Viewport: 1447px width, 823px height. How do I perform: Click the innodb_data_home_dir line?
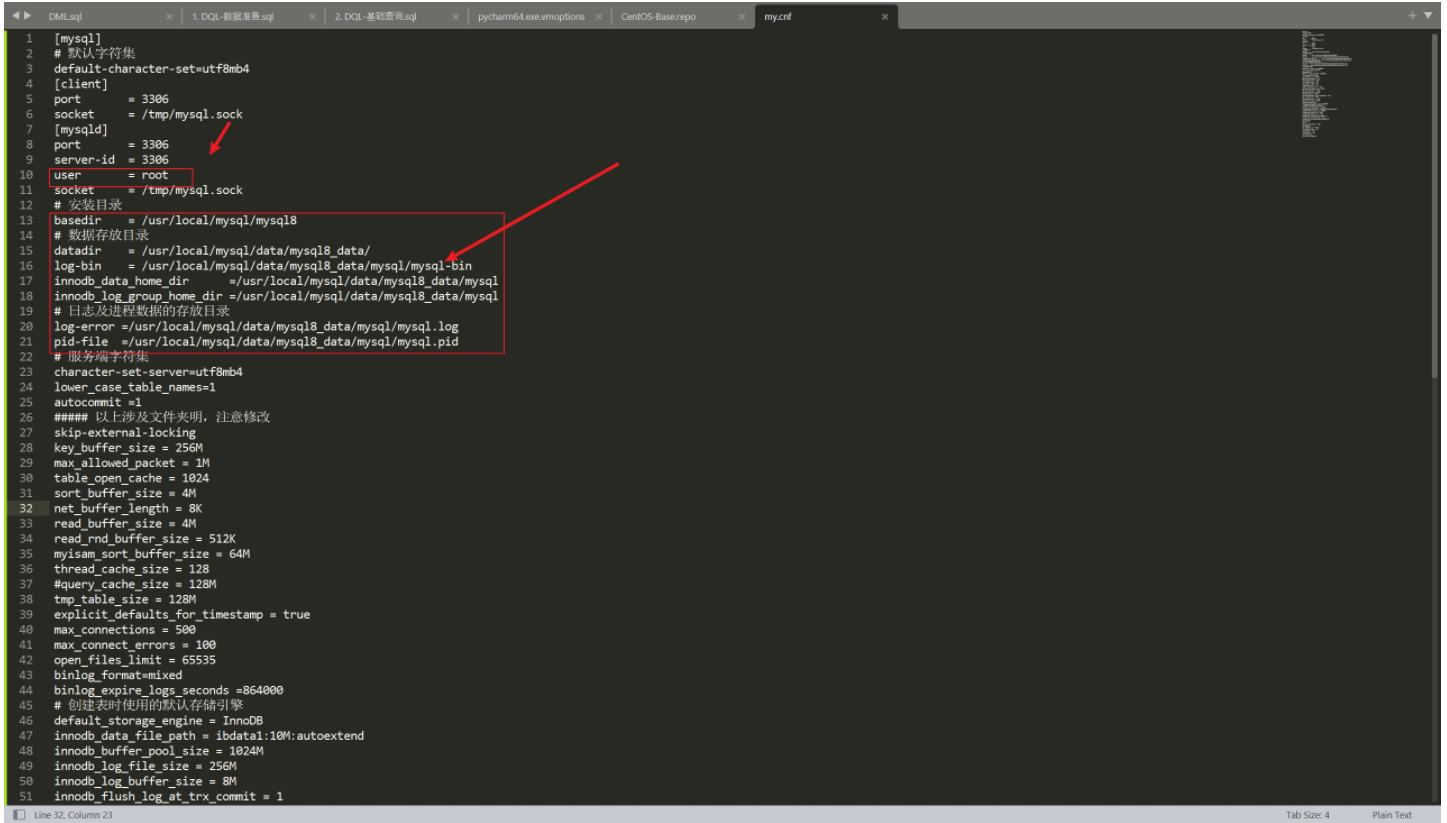(276, 281)
